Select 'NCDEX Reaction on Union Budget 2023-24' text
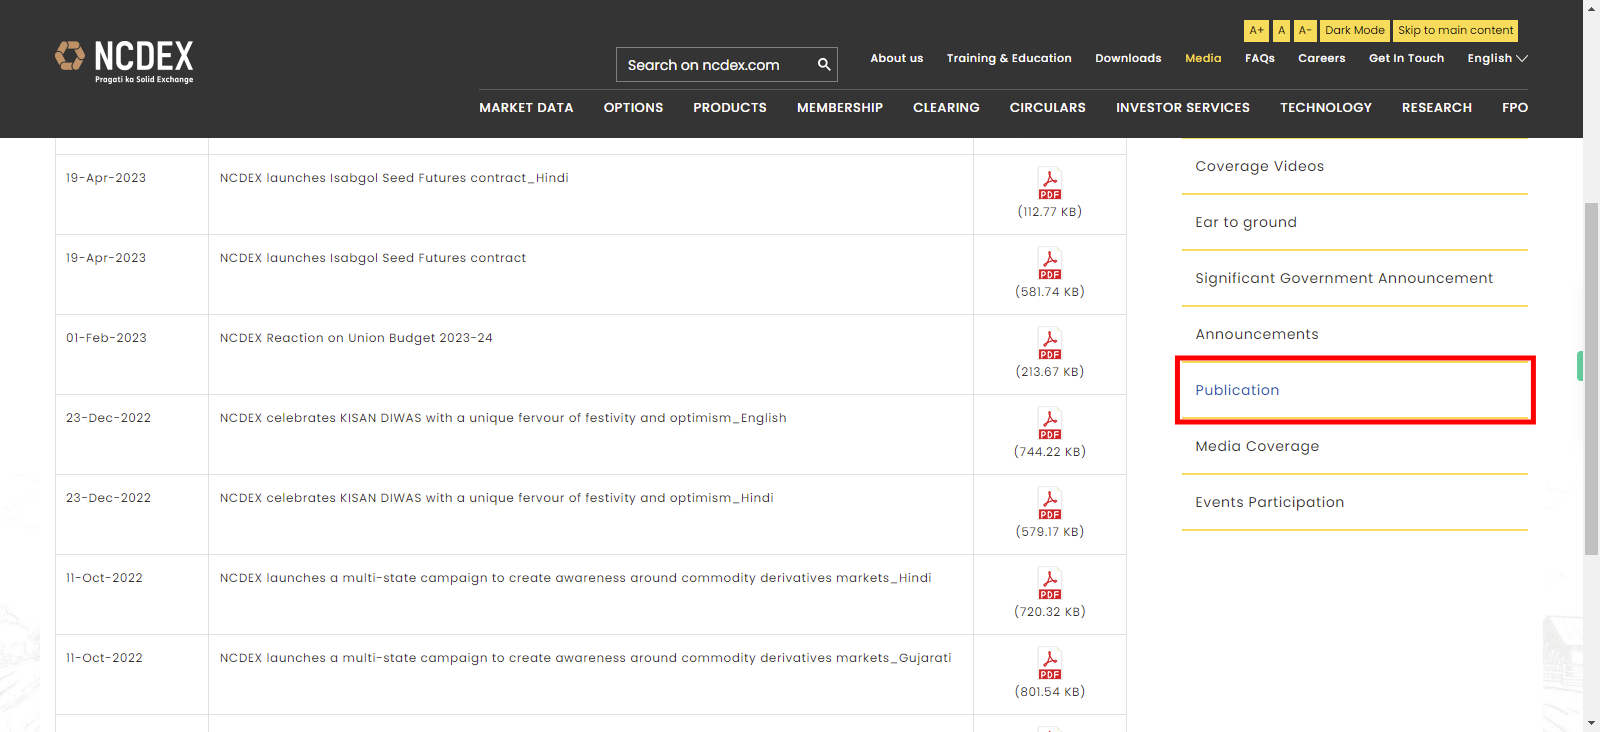 coord(356,338)
